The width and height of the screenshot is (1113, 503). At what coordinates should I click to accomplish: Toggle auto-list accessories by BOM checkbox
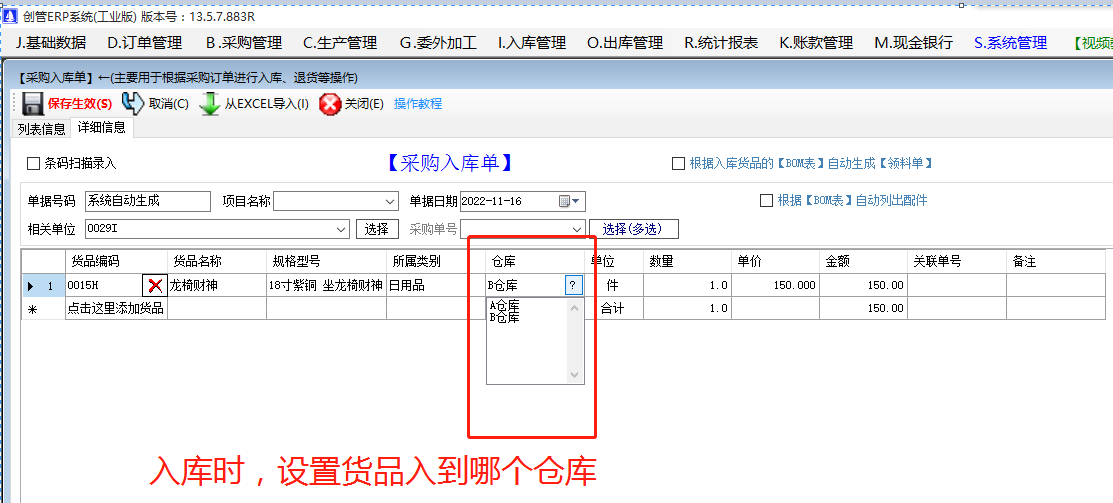(x=767, y=200)
